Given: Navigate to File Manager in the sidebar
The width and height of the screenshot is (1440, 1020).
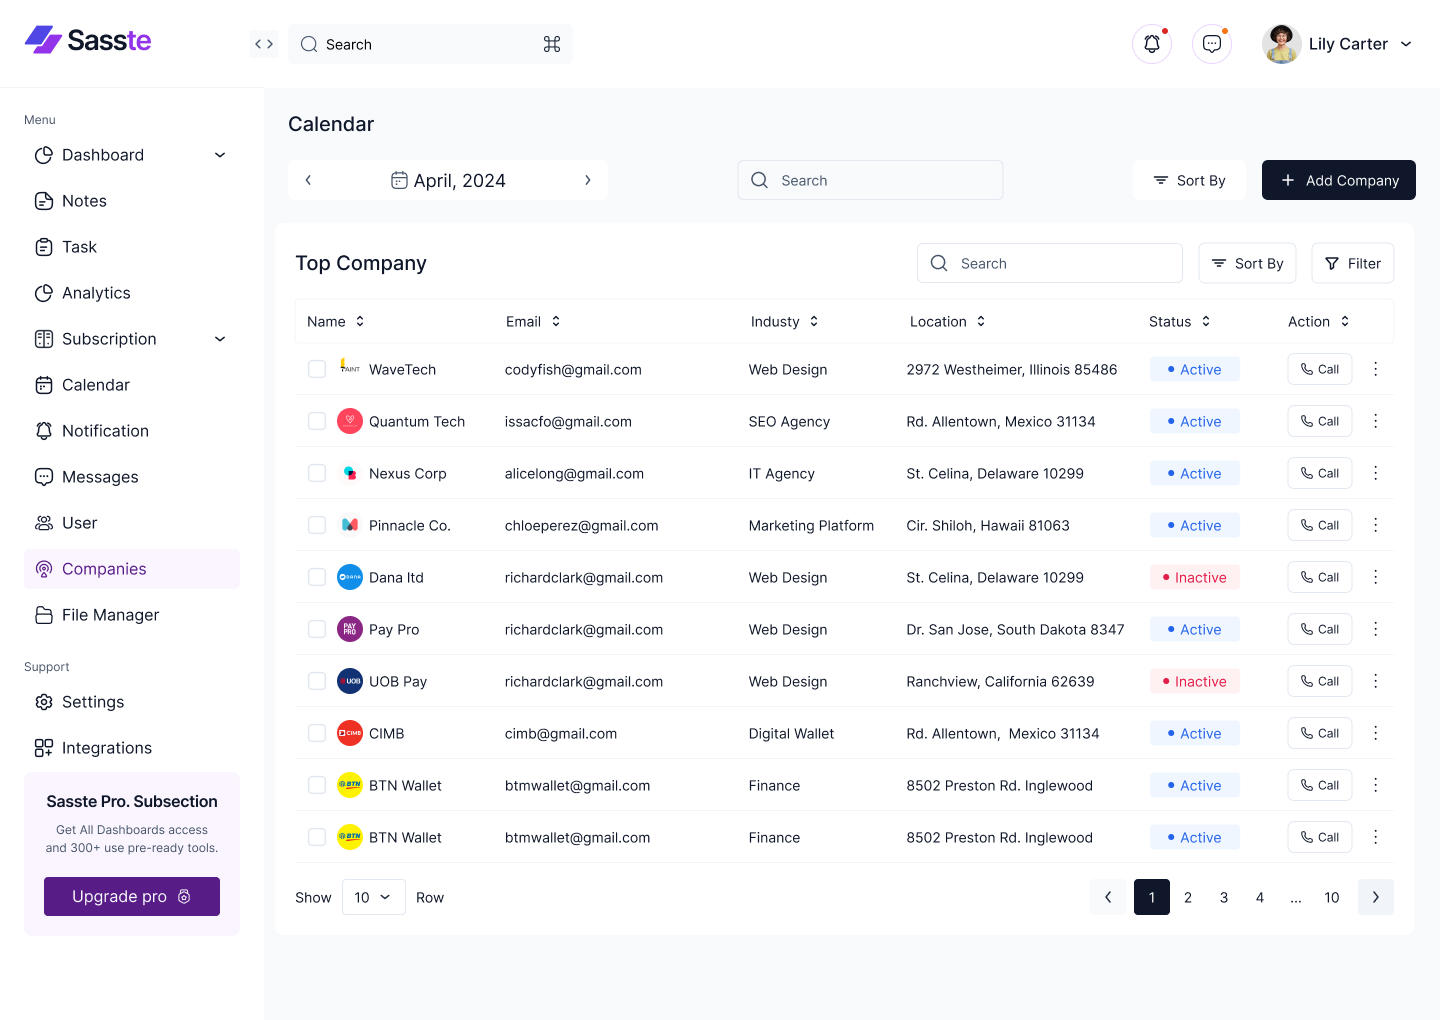Looking at the screenshot, I should (108, 615).
